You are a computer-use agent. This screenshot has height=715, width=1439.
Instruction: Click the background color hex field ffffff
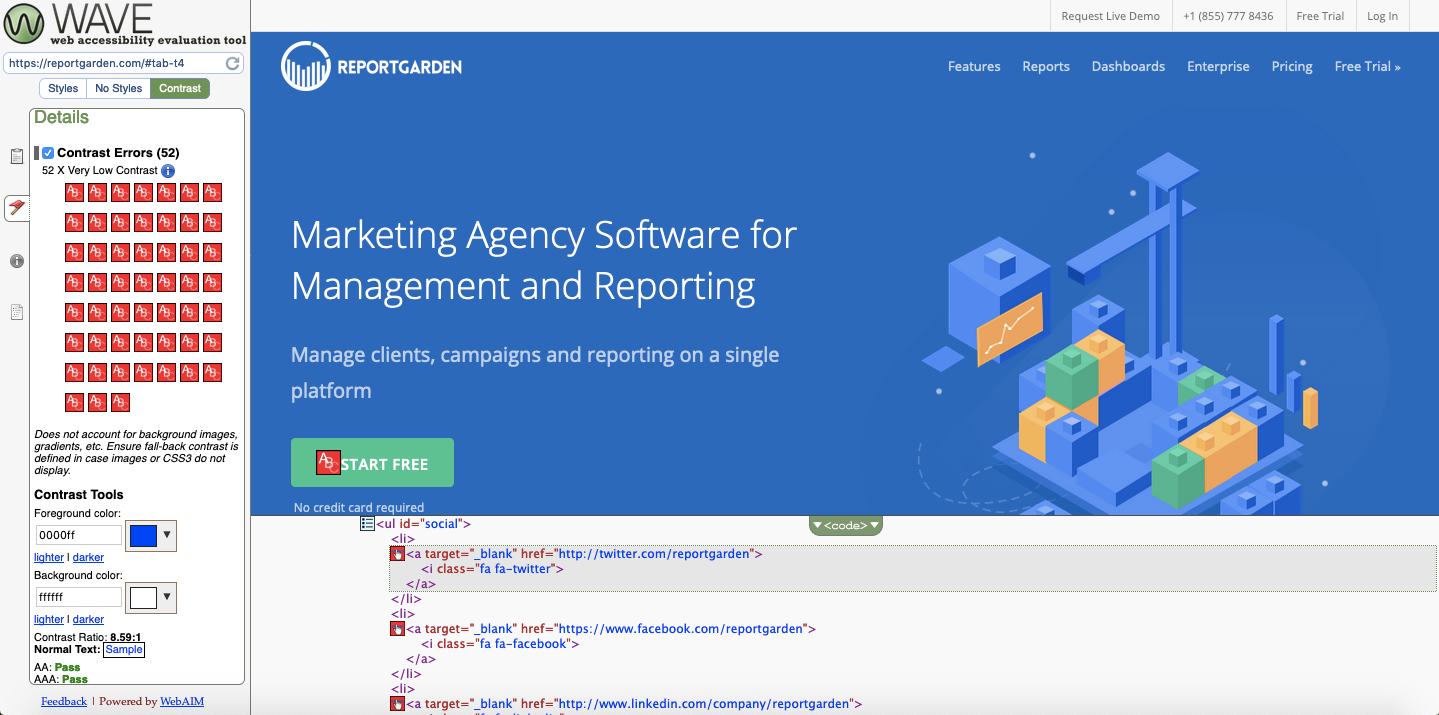coord(78,597)
